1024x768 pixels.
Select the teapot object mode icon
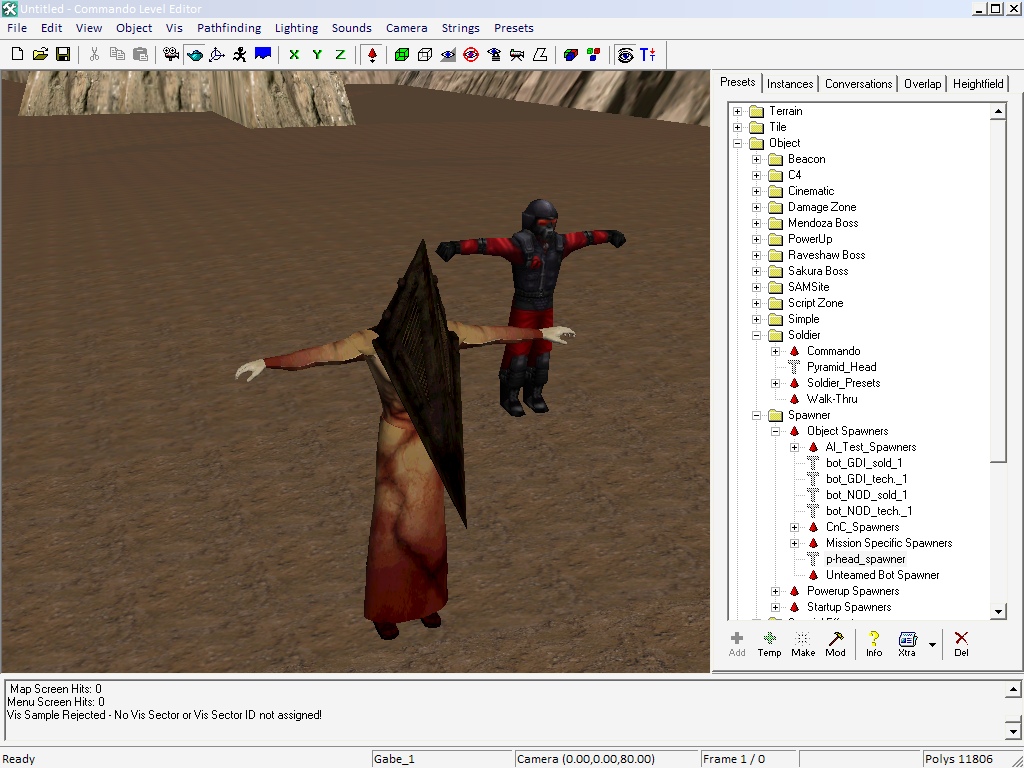point(194,54)
